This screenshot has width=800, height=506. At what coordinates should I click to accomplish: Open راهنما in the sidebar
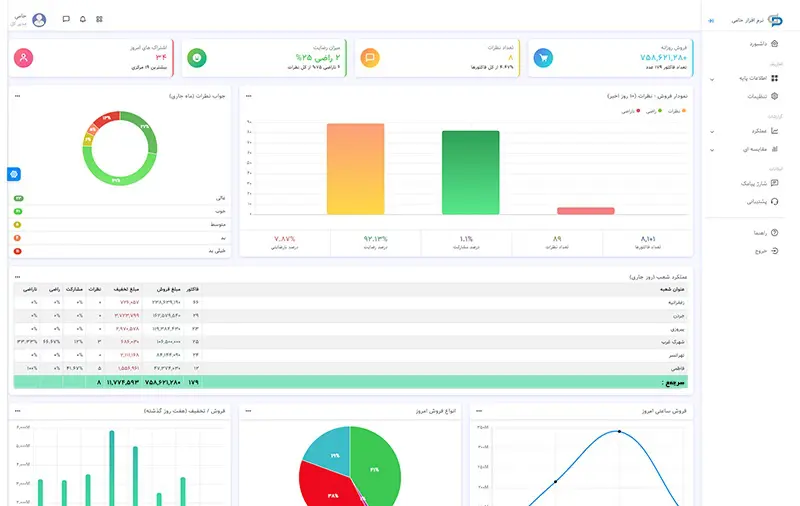point(760,233)
